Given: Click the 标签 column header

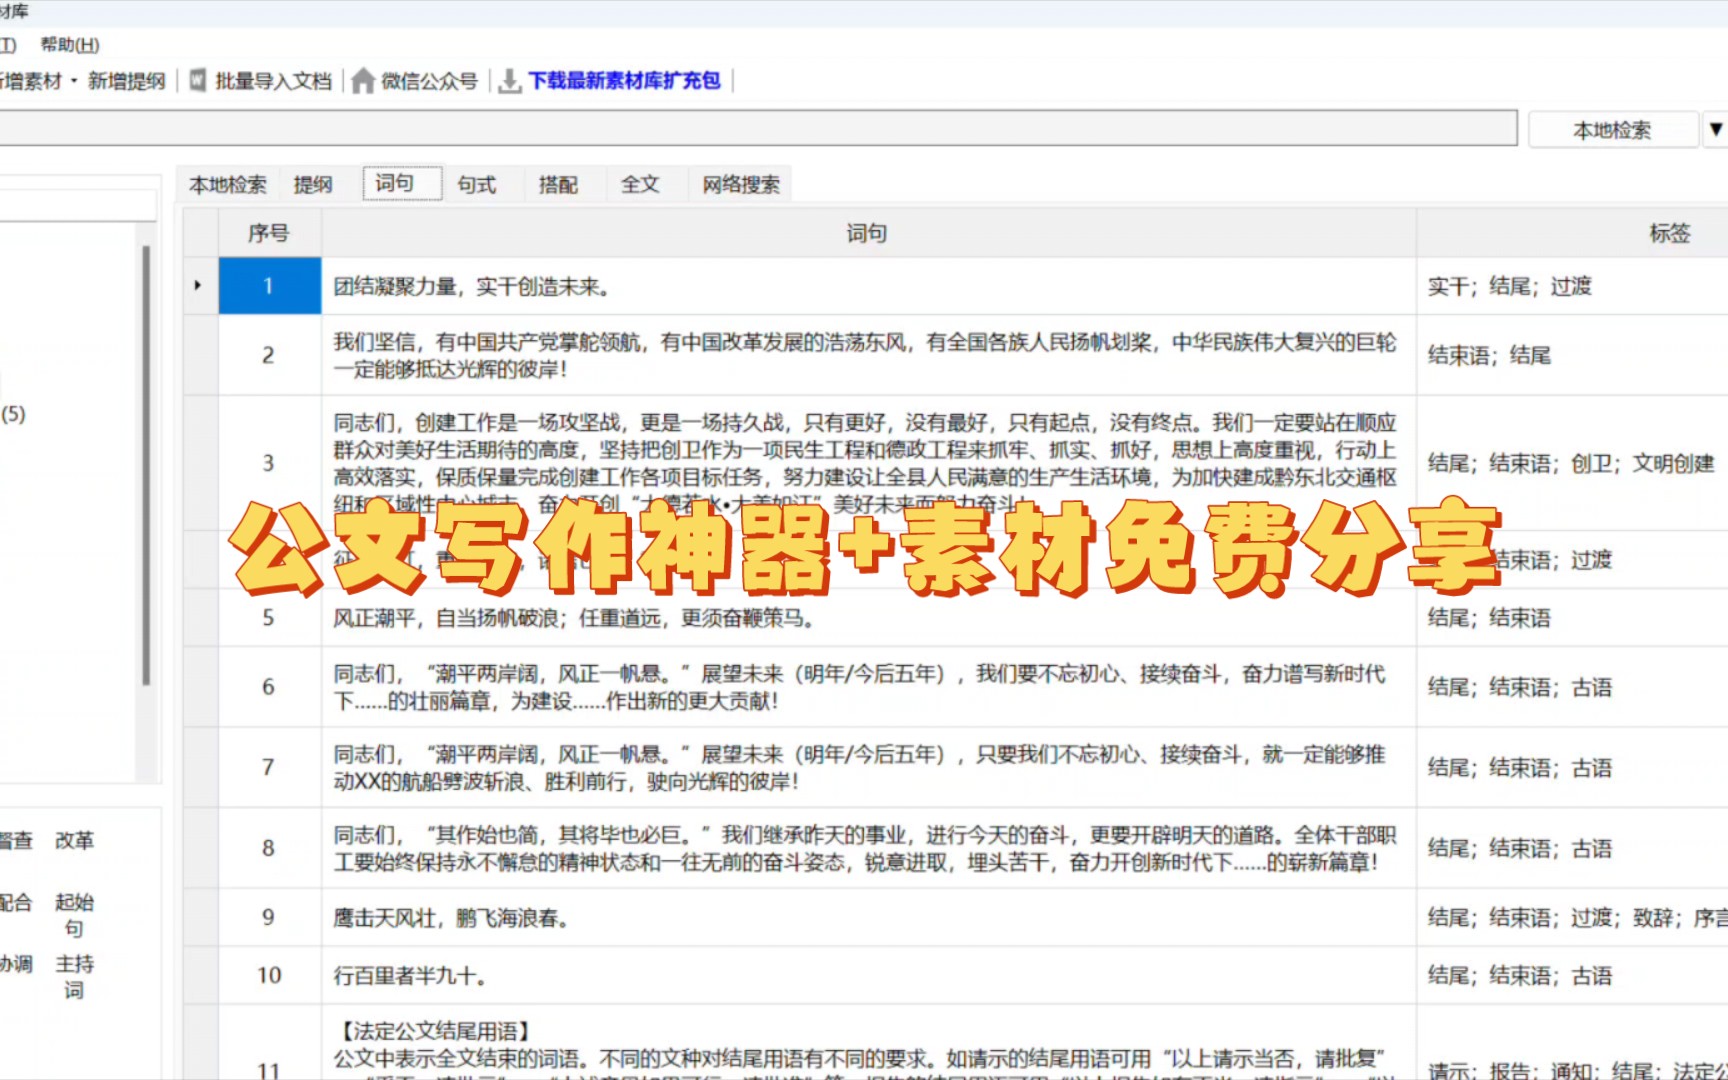Looking at the screenshot, I should pyautogui.click(x=1670, y=233).
